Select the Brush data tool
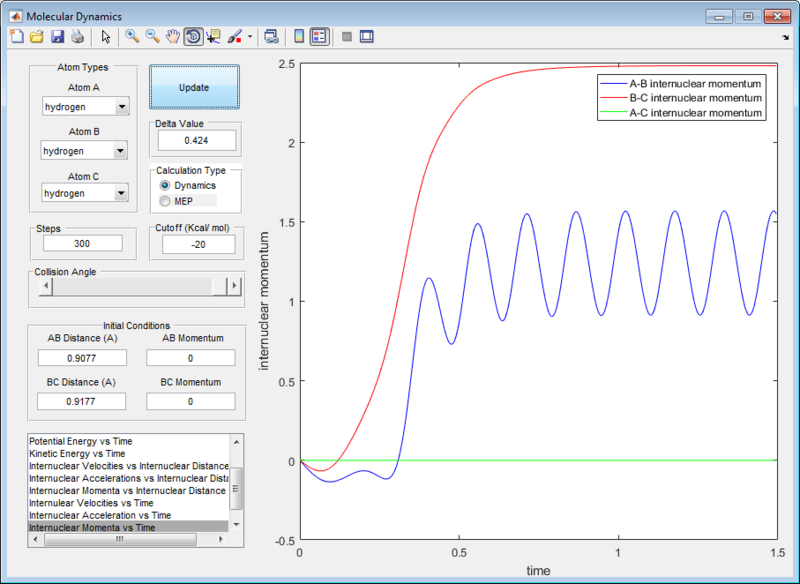Viewport: 800px width, 584px height. (x=234, y=36)
